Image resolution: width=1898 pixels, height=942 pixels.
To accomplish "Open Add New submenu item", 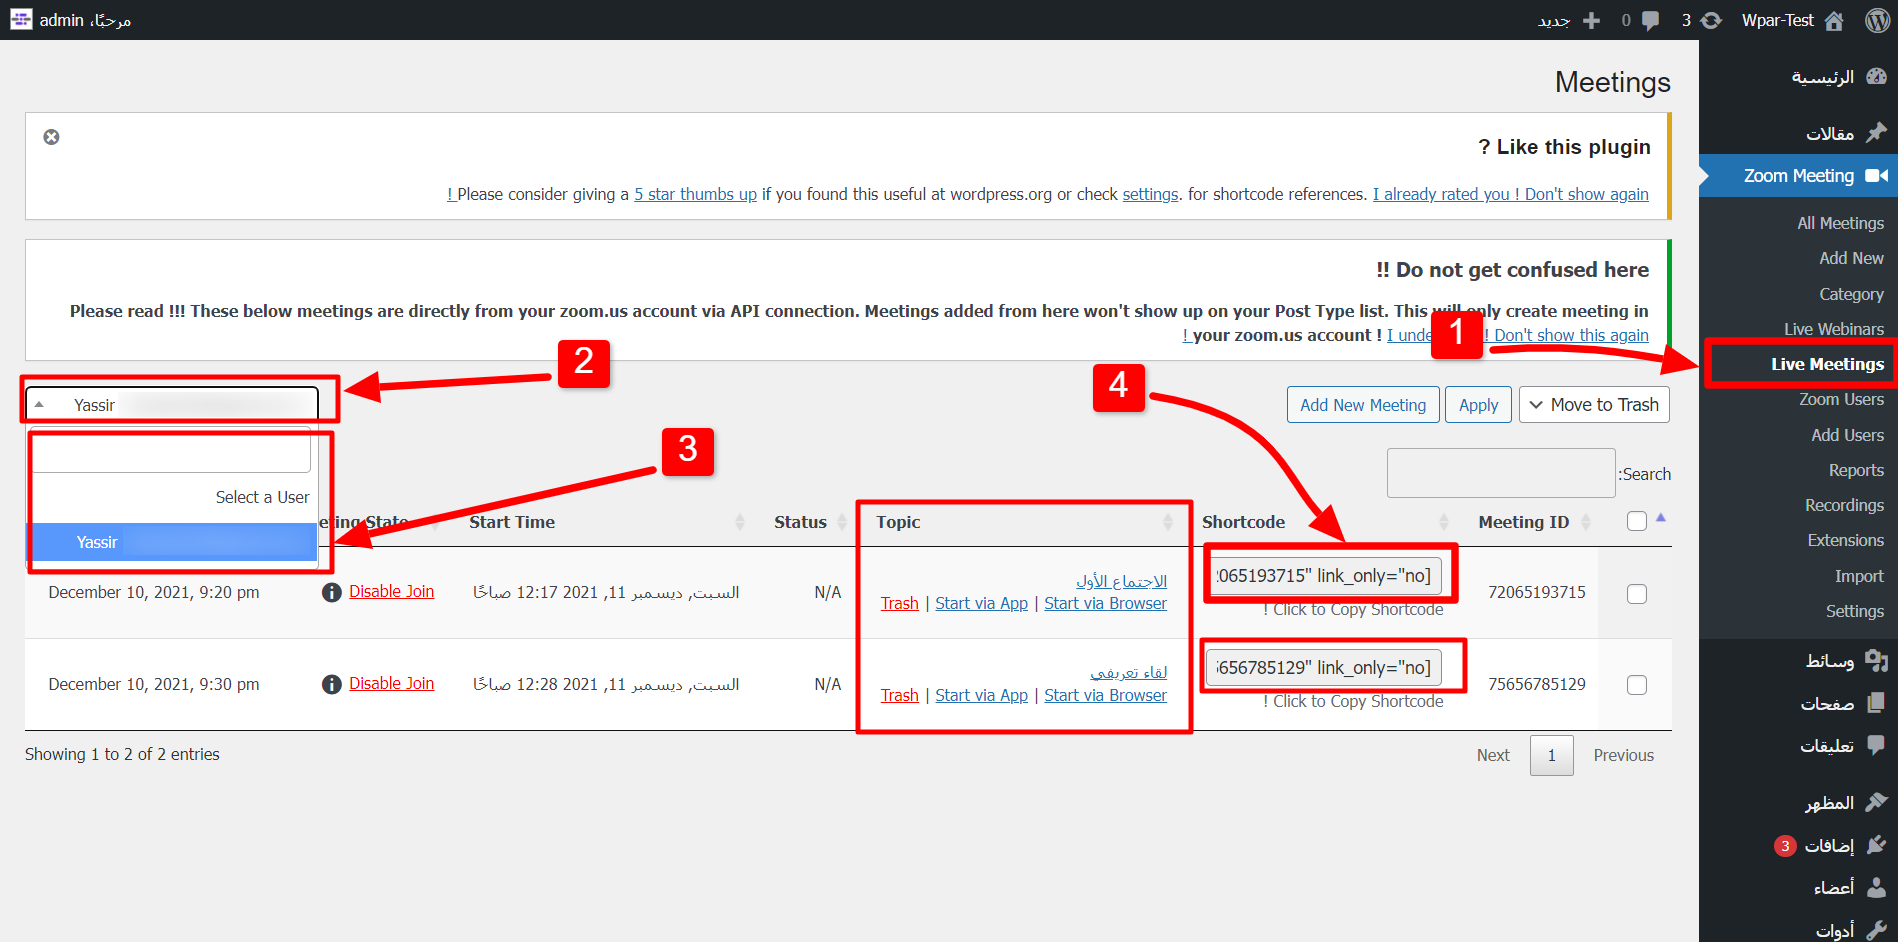I will [1851, 258].
